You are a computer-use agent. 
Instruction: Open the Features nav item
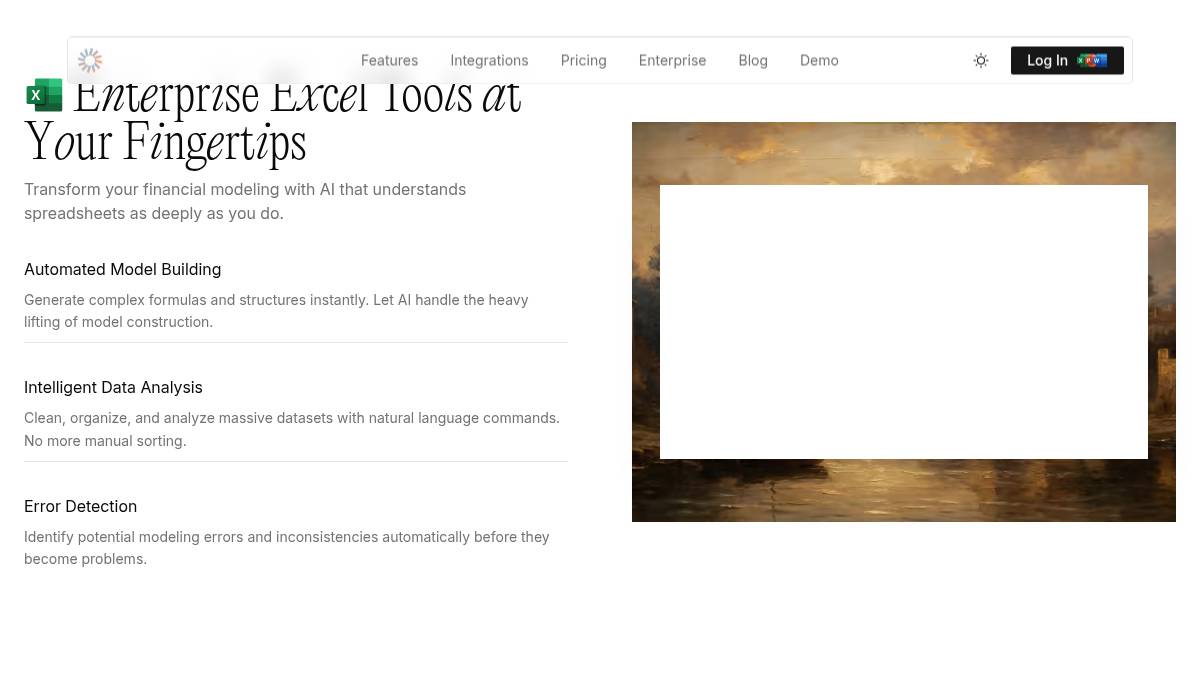pyautogui.click(x=389, y=61)
